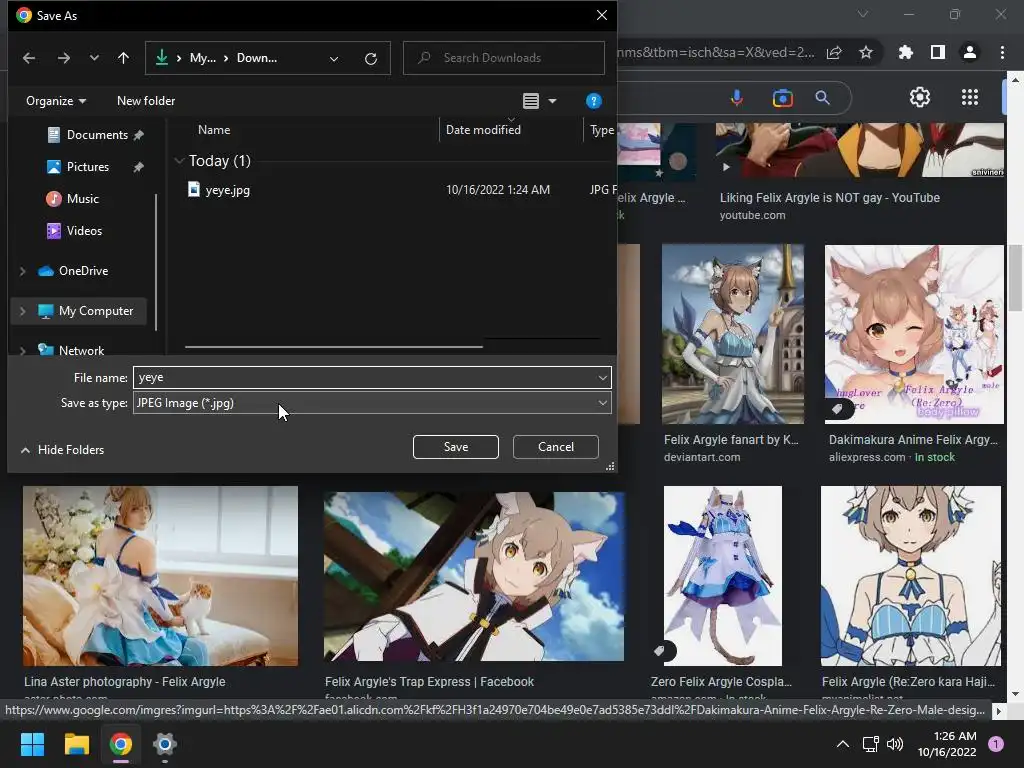
Task: Click Chrome page vertical scrollbar thumb
Action: click(1015, 279)
